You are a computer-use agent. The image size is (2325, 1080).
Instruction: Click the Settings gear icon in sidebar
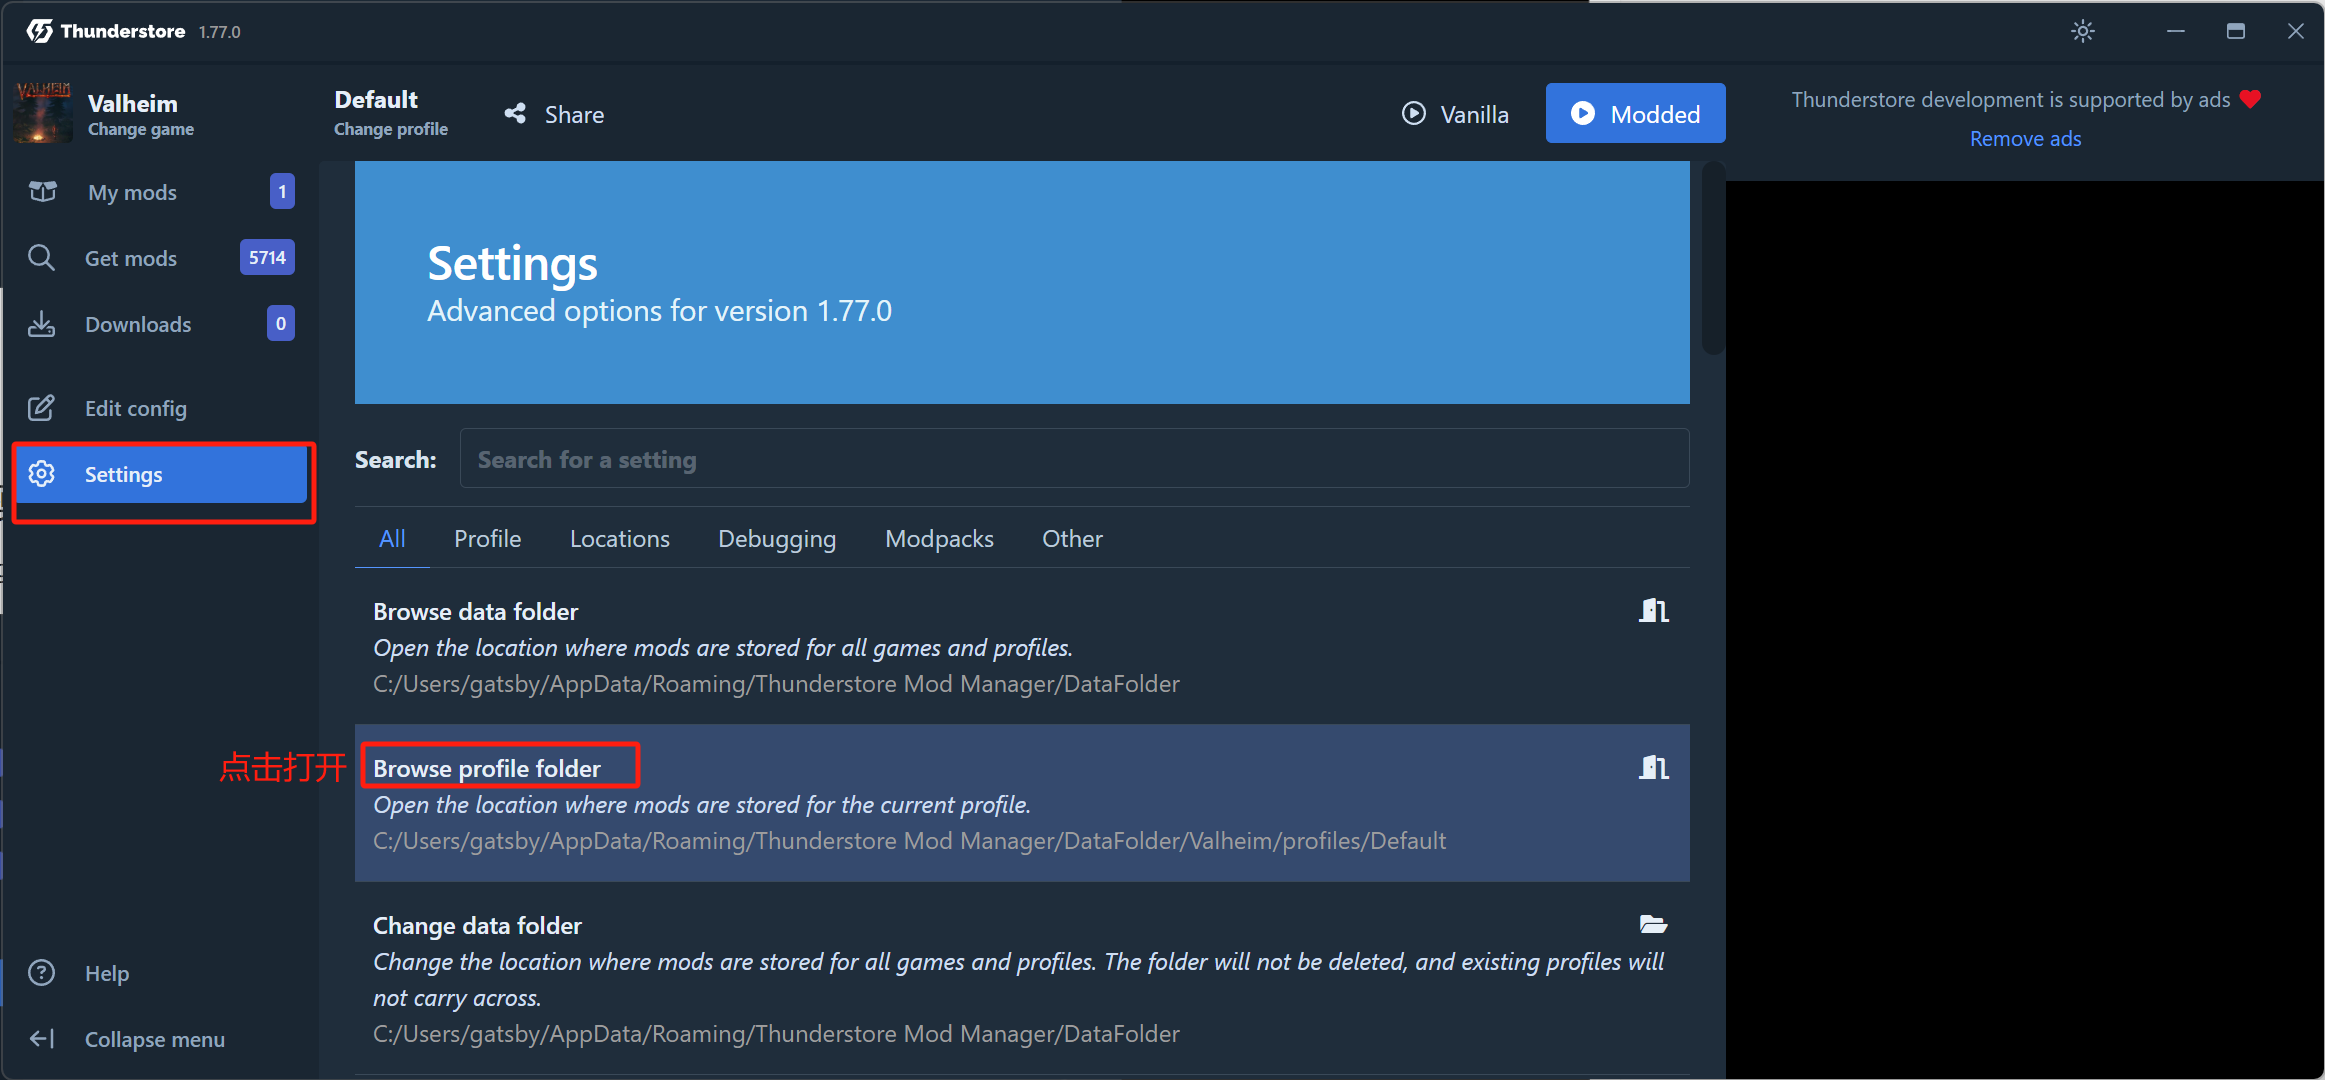42,474
